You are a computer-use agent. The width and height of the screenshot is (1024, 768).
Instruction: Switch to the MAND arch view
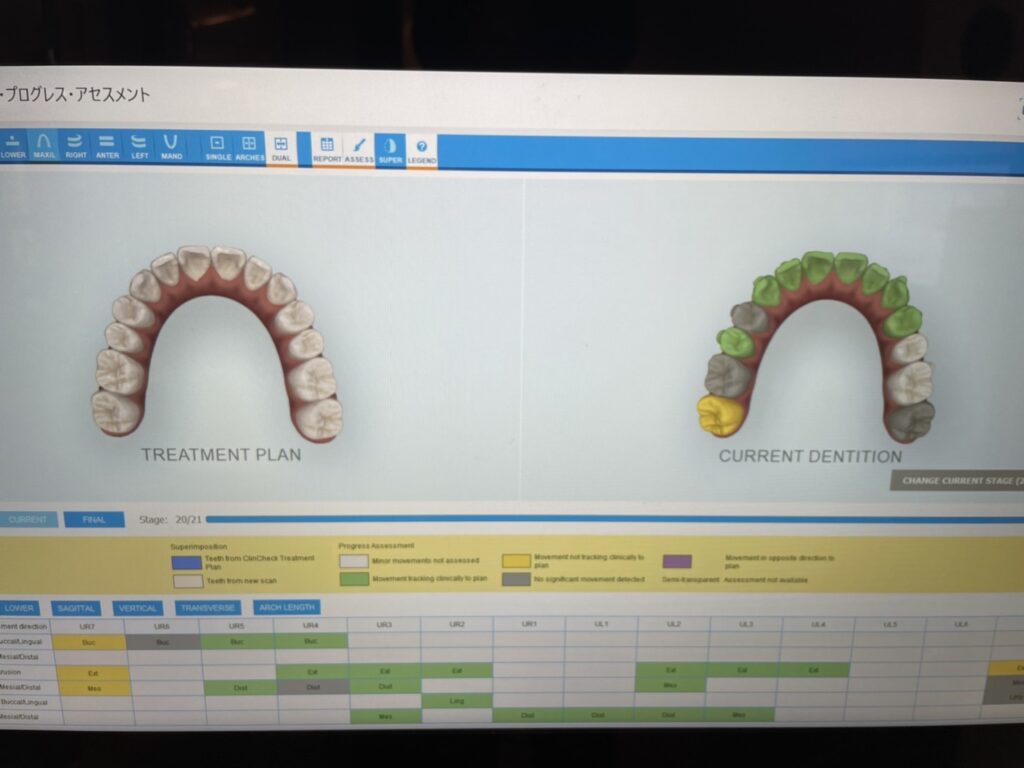[x=171, y=147]
